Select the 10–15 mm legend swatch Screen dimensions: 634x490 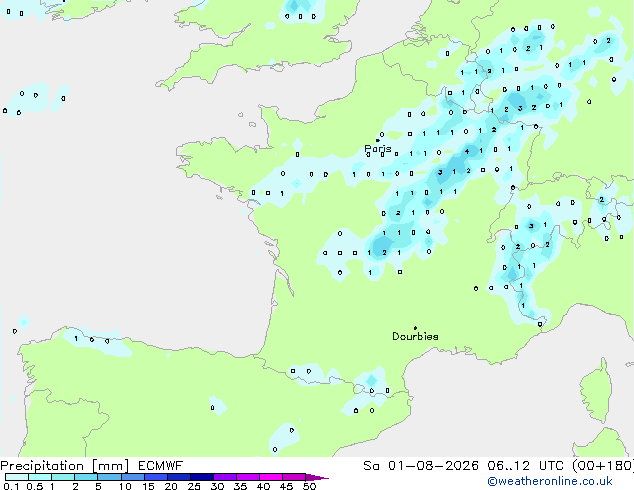click(133, 477)
